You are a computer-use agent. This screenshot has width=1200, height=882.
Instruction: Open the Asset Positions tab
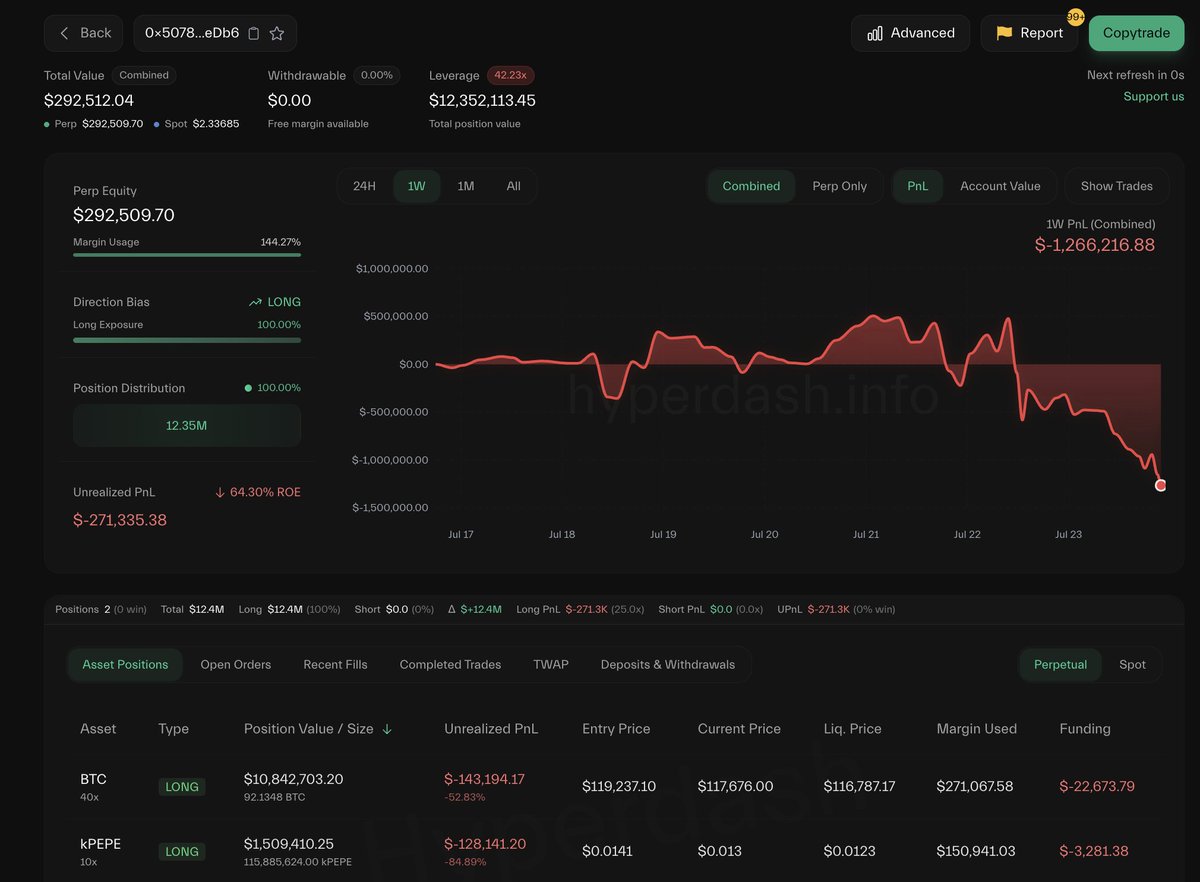125,665
